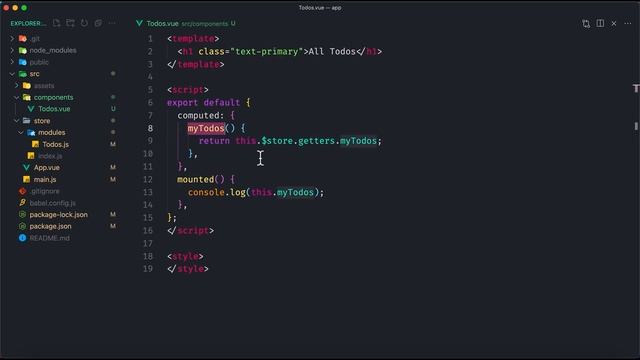Click the public folder icon
The image size is (640, 360).
23,62
